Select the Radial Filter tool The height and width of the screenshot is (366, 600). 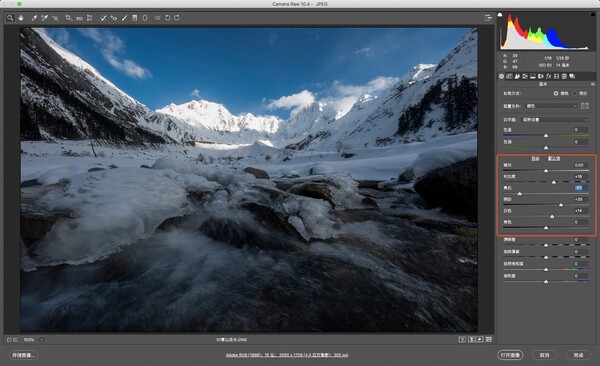click(x=145, y=18)
